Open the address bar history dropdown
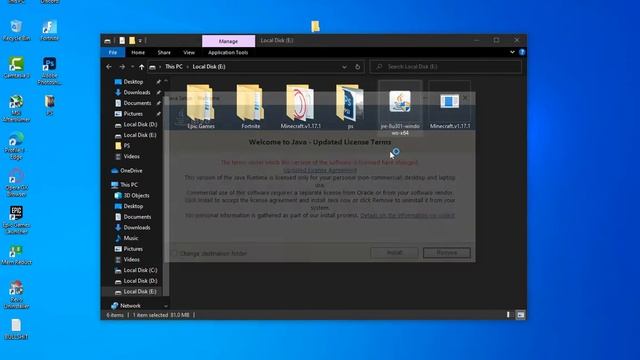The width and height of the screenshot is (640, 360). (x=344, y=67)
